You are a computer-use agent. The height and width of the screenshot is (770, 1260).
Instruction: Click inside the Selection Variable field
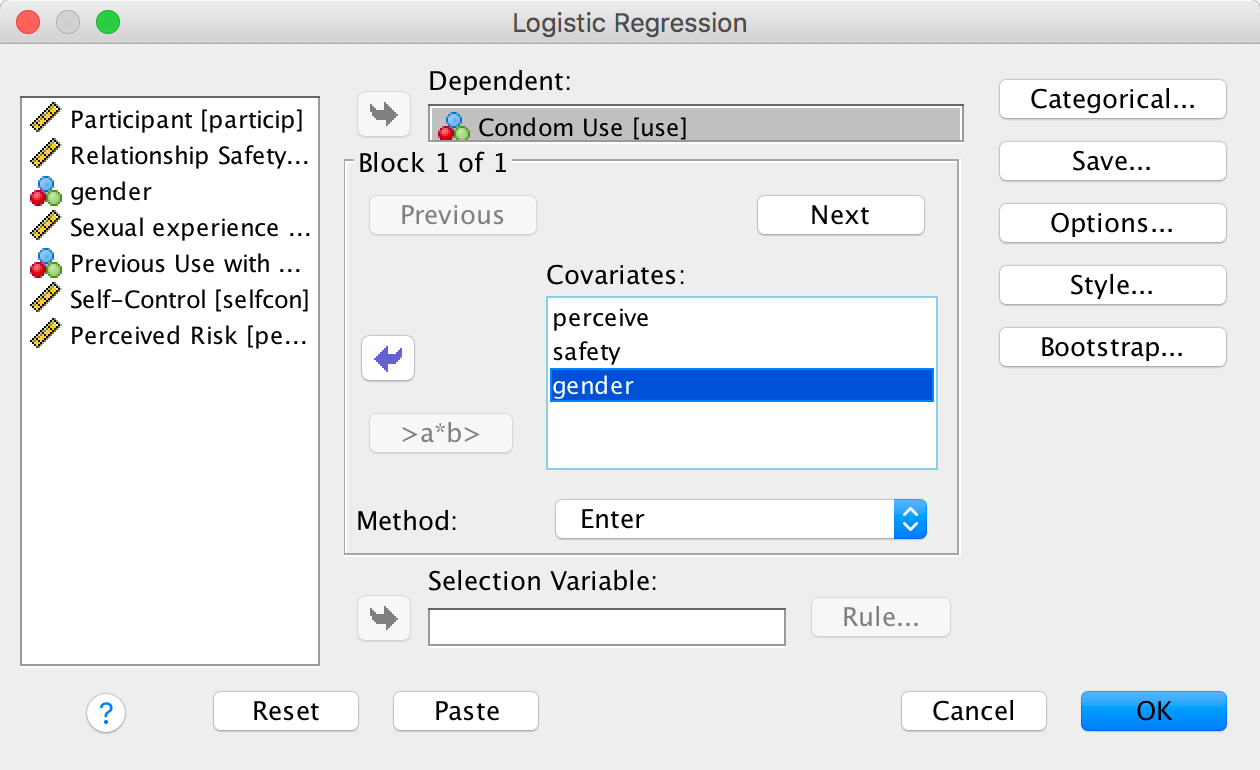606,627
